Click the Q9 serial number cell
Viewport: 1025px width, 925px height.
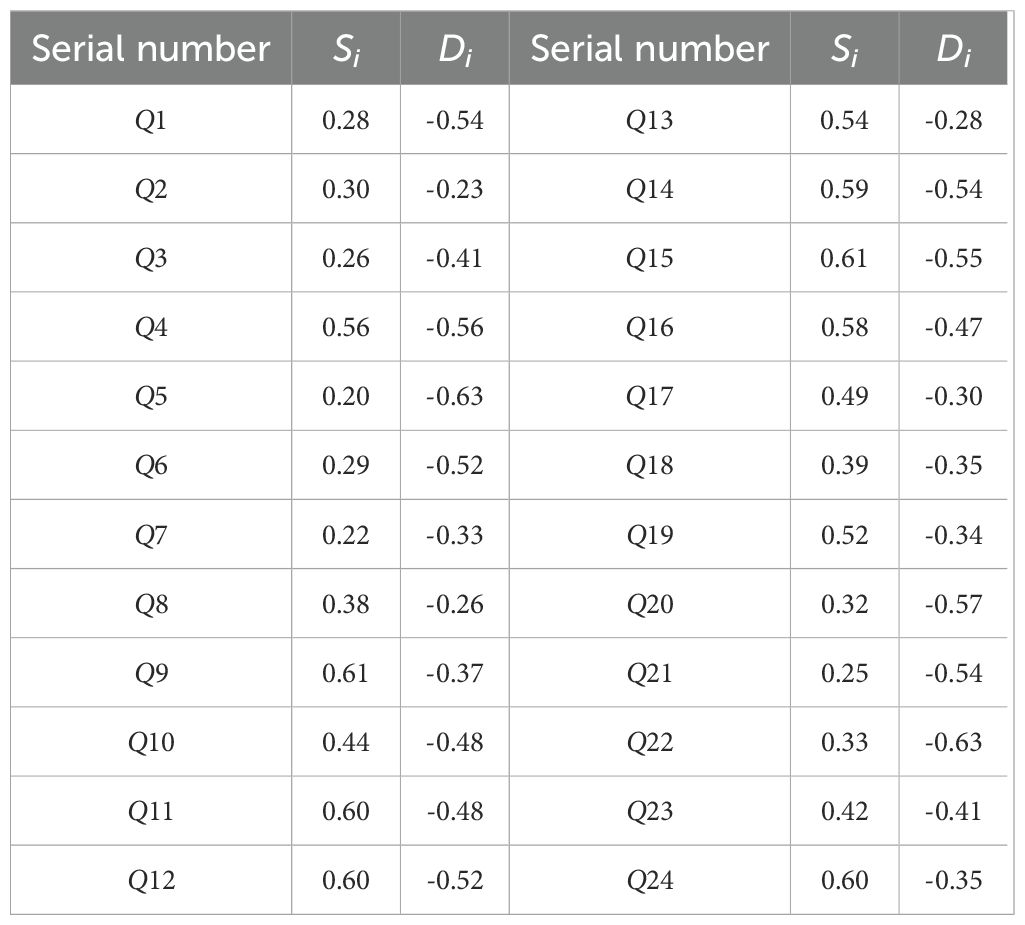pyautogui.click(x=151, y=673)
